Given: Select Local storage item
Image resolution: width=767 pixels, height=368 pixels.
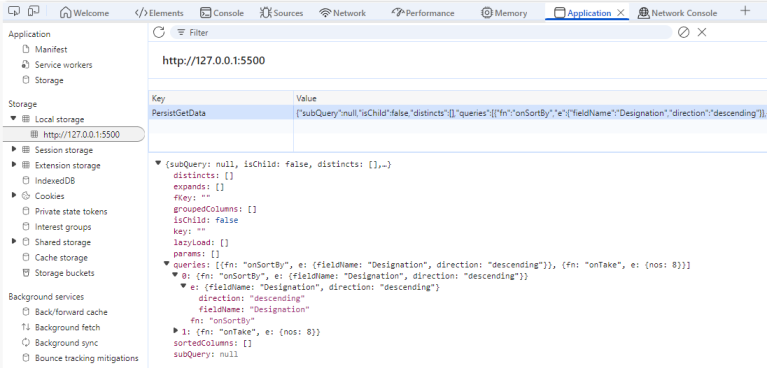Looking at the screenshot, I should click(x=59, y=119).
